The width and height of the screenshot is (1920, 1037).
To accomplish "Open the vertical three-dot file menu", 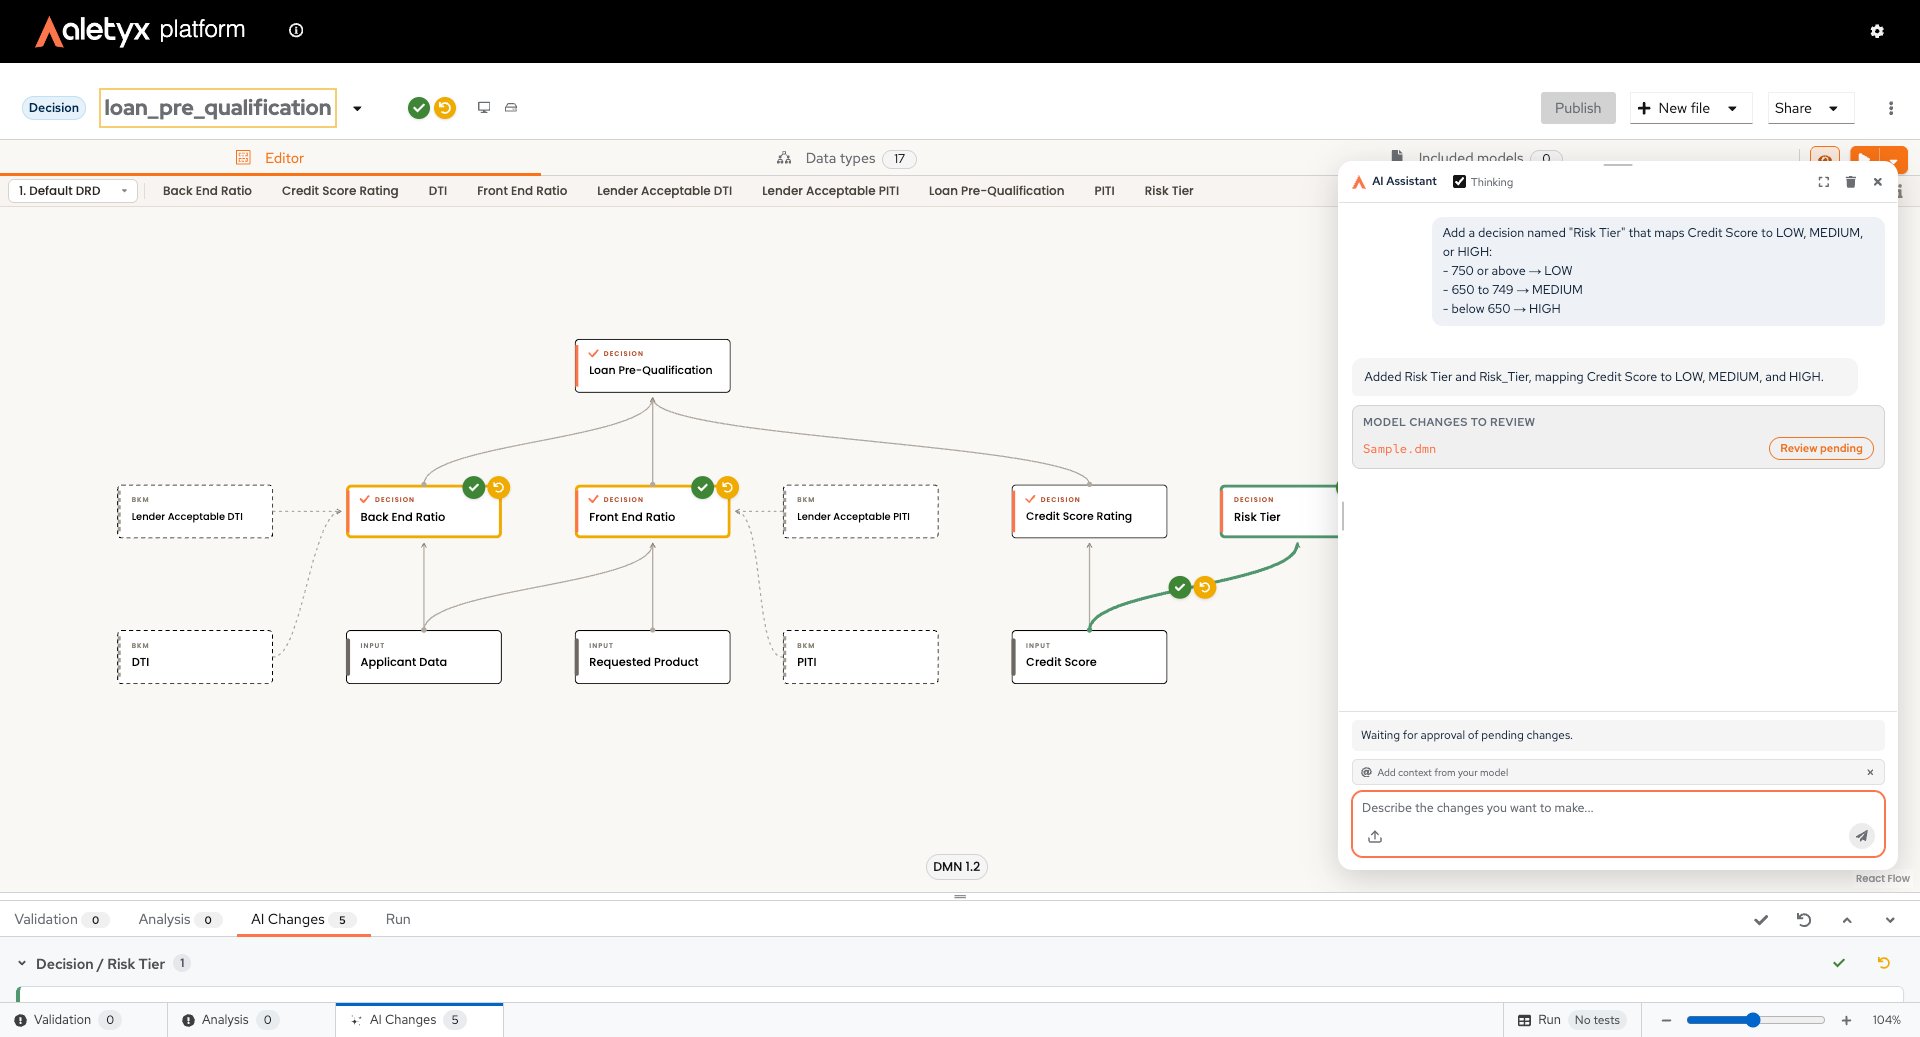I will 1890,108.
